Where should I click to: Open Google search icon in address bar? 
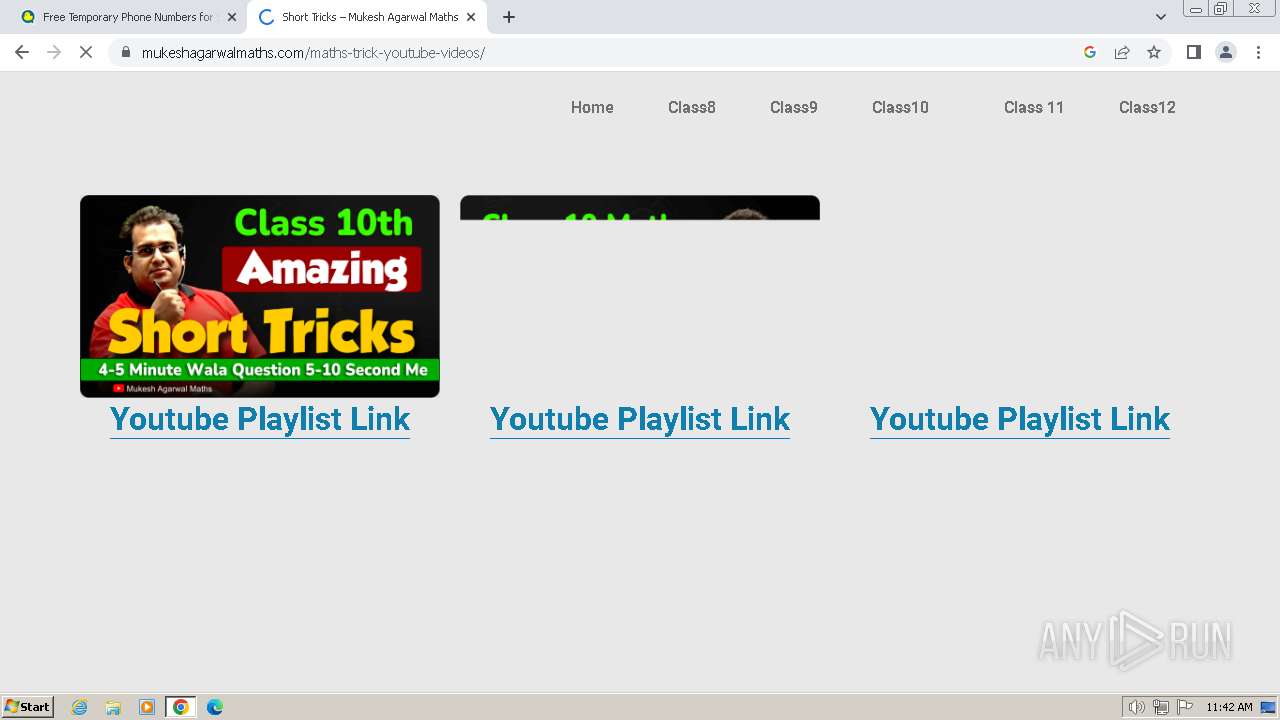[1090, 52]
